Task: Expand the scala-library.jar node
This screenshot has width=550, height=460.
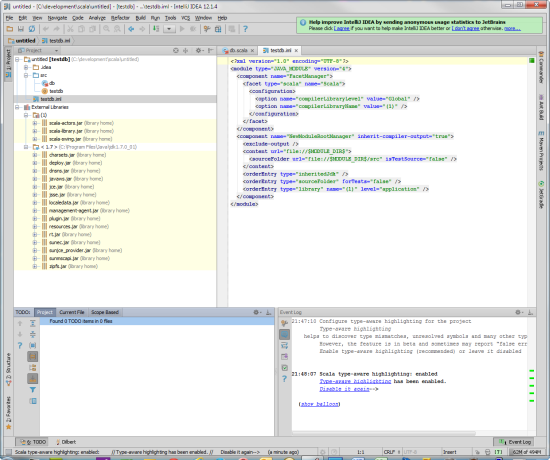Action: (x=35, y=131)
